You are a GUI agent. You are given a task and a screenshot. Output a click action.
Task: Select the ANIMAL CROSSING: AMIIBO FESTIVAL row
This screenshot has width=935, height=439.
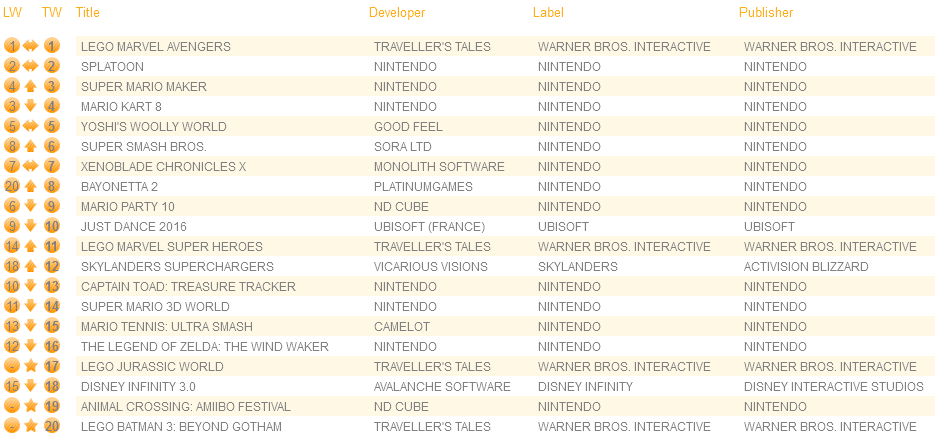click(505, 406)
